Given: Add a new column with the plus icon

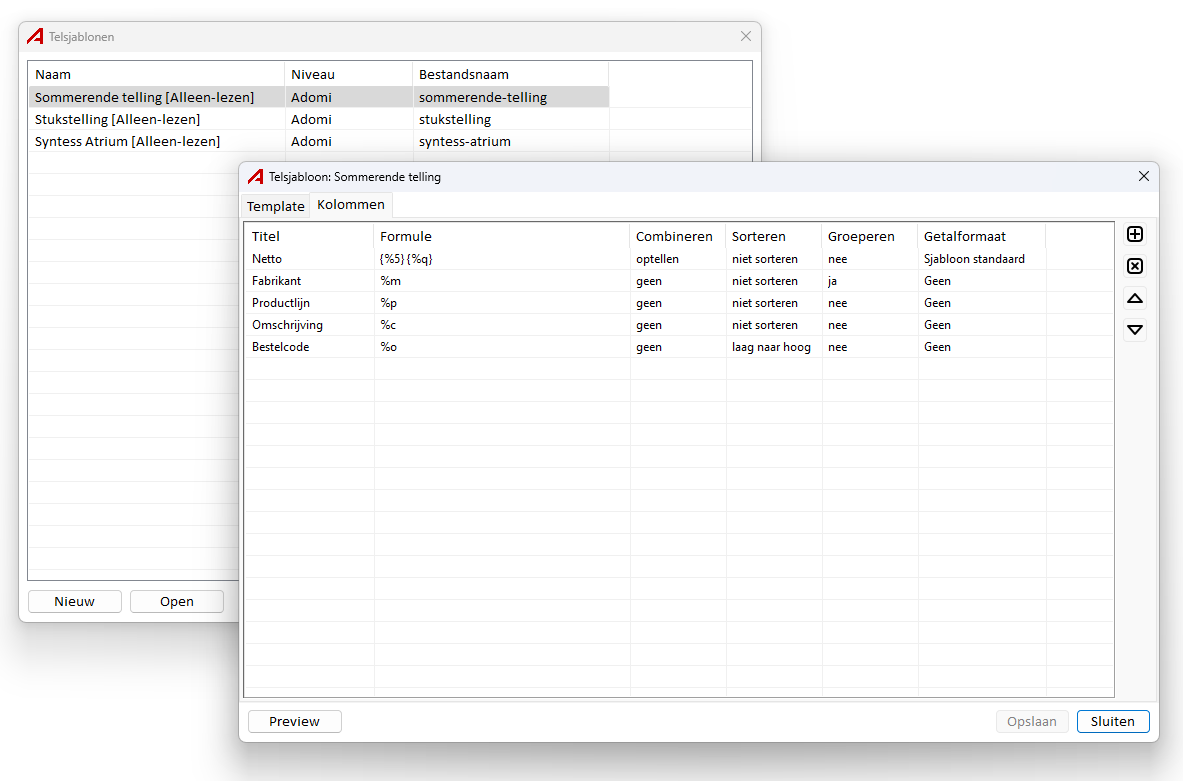Looking at the screenshot, I should point(1135,234).
